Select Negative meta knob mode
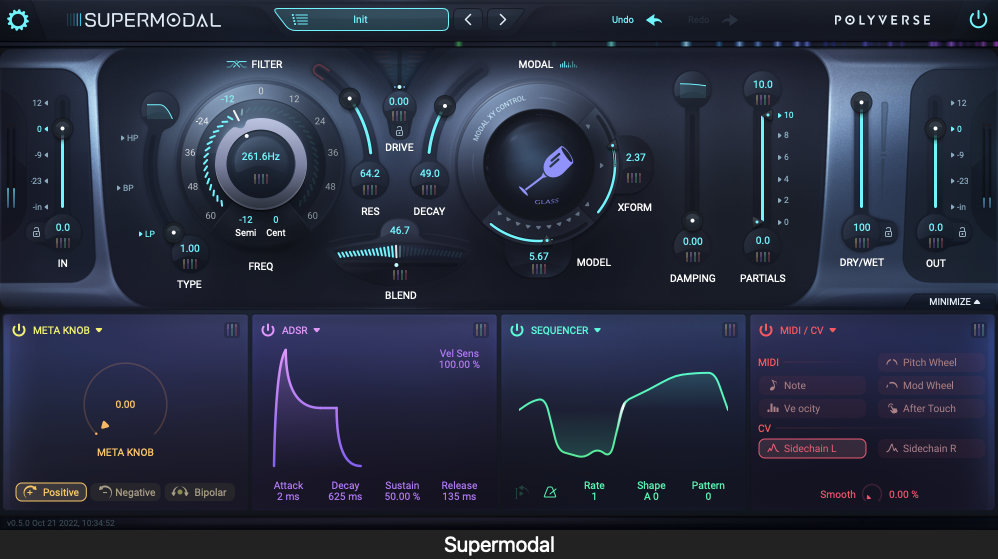This screenshot has width=998, height=559. click(x=127, y=492)
